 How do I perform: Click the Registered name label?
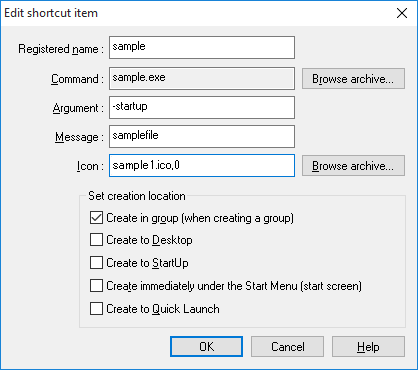click(x=61, y=49)
